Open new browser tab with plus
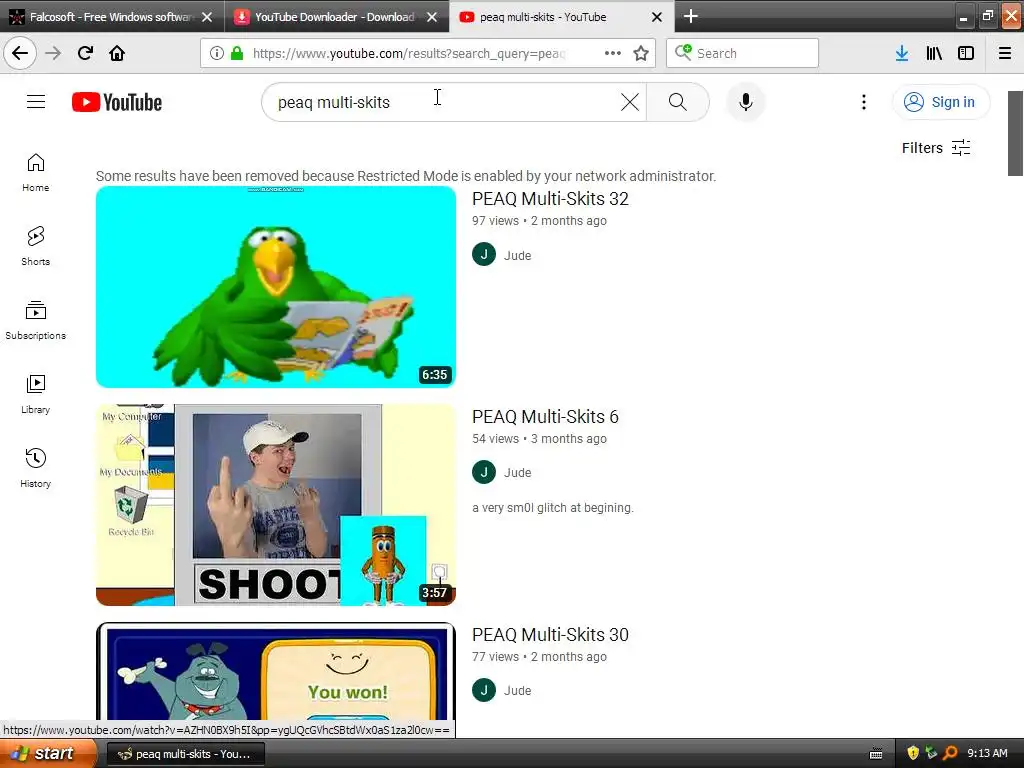The height and width of the screenshot is (768, 1024). (x=690, y=16)
